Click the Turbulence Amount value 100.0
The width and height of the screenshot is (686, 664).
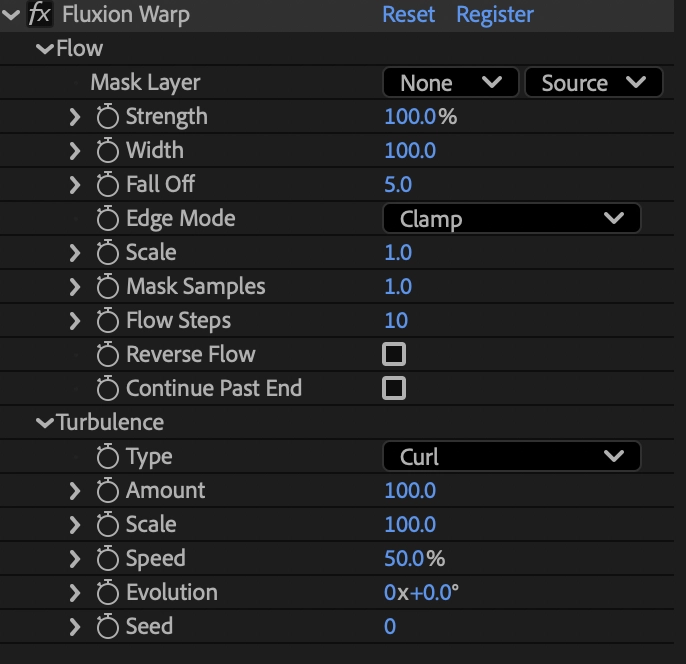coord(410,491)
